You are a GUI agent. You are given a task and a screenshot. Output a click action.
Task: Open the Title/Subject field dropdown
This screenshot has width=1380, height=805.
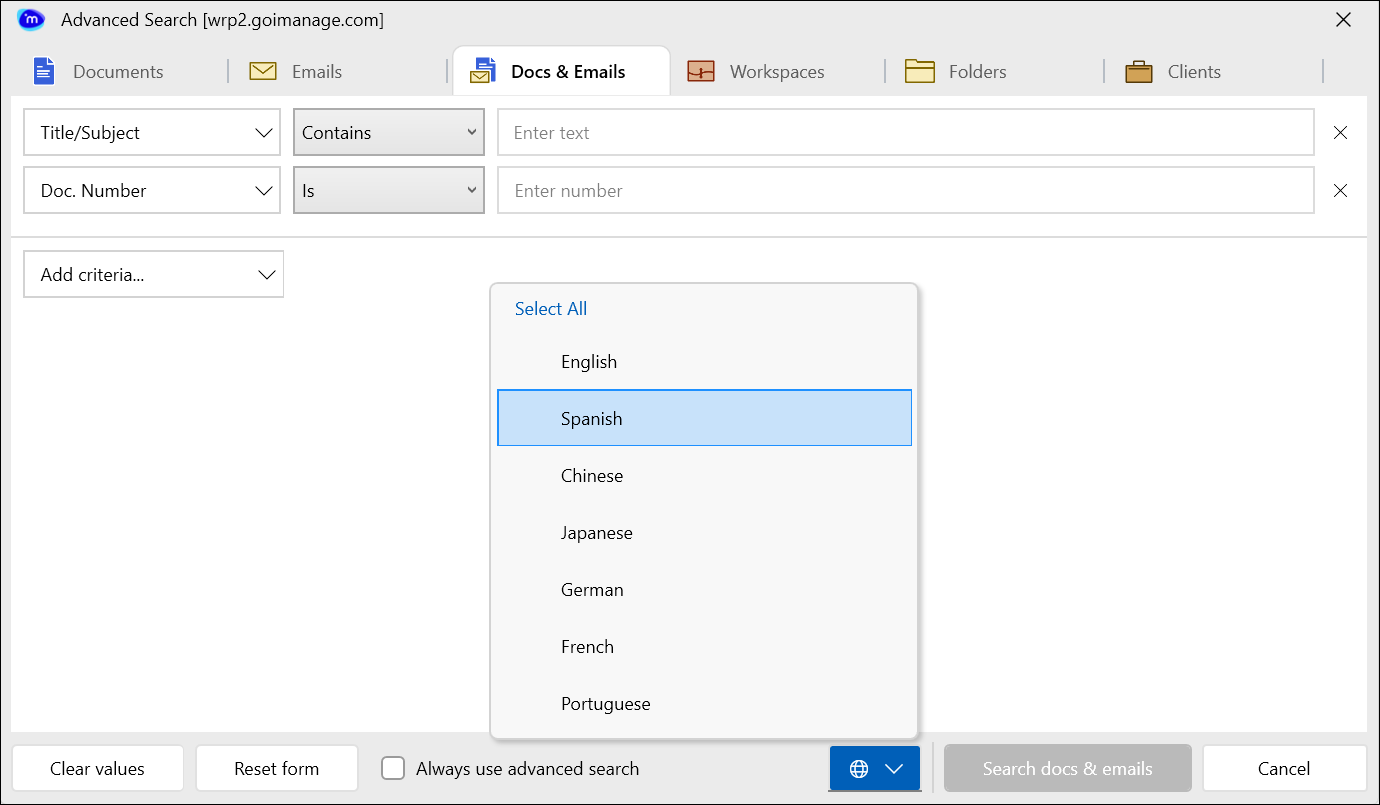(x=152, y=133)
